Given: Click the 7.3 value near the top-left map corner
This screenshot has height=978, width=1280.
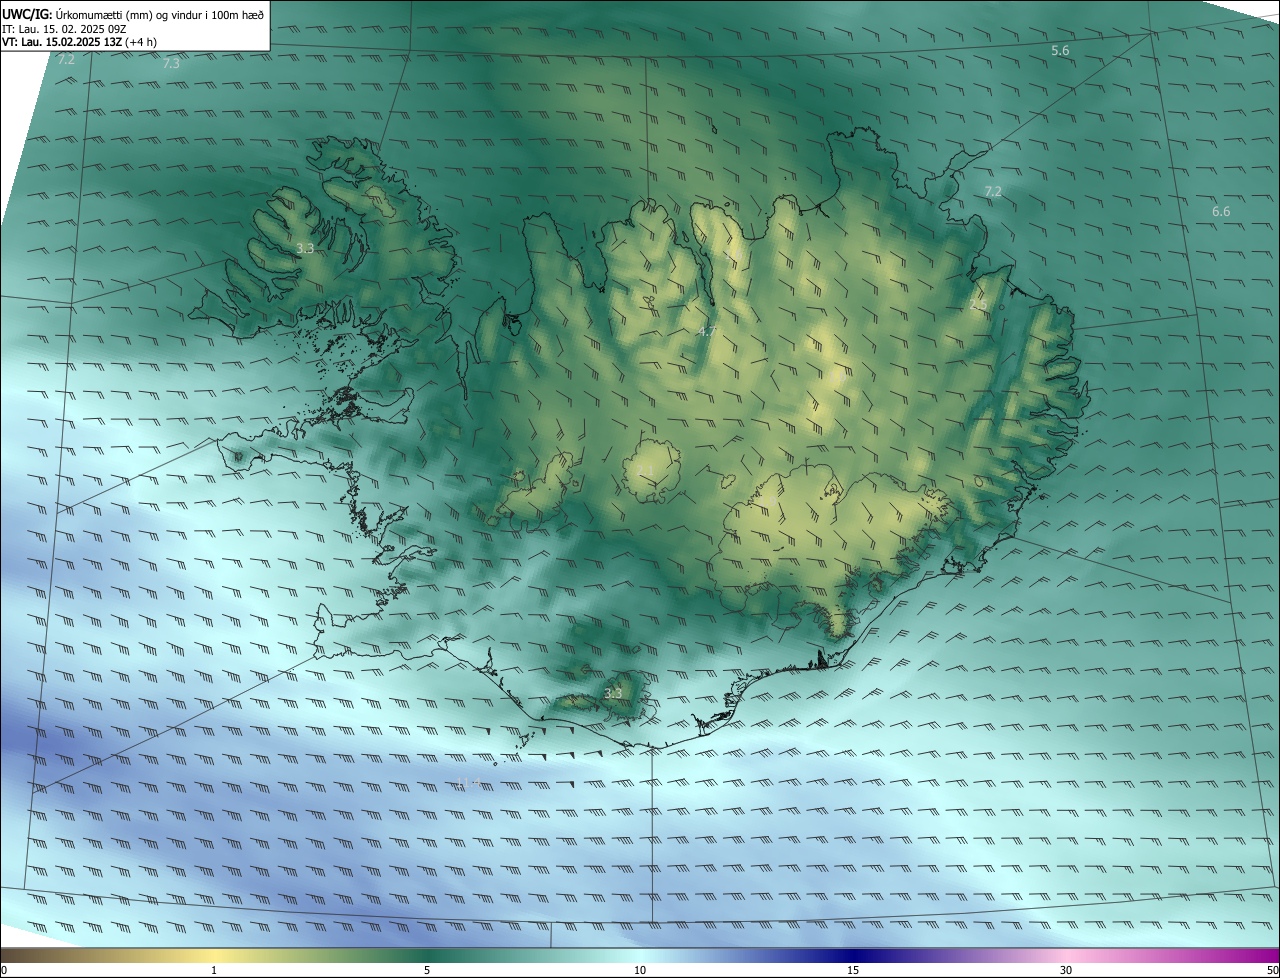Looking at the screenshot, I should click(x=171, y=63).
